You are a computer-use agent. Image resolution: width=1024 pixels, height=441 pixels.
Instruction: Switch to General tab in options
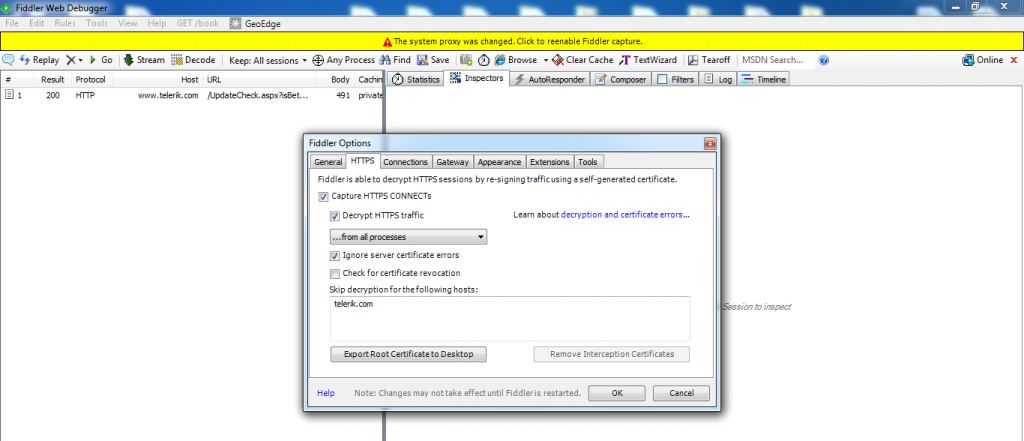(328, 162)
